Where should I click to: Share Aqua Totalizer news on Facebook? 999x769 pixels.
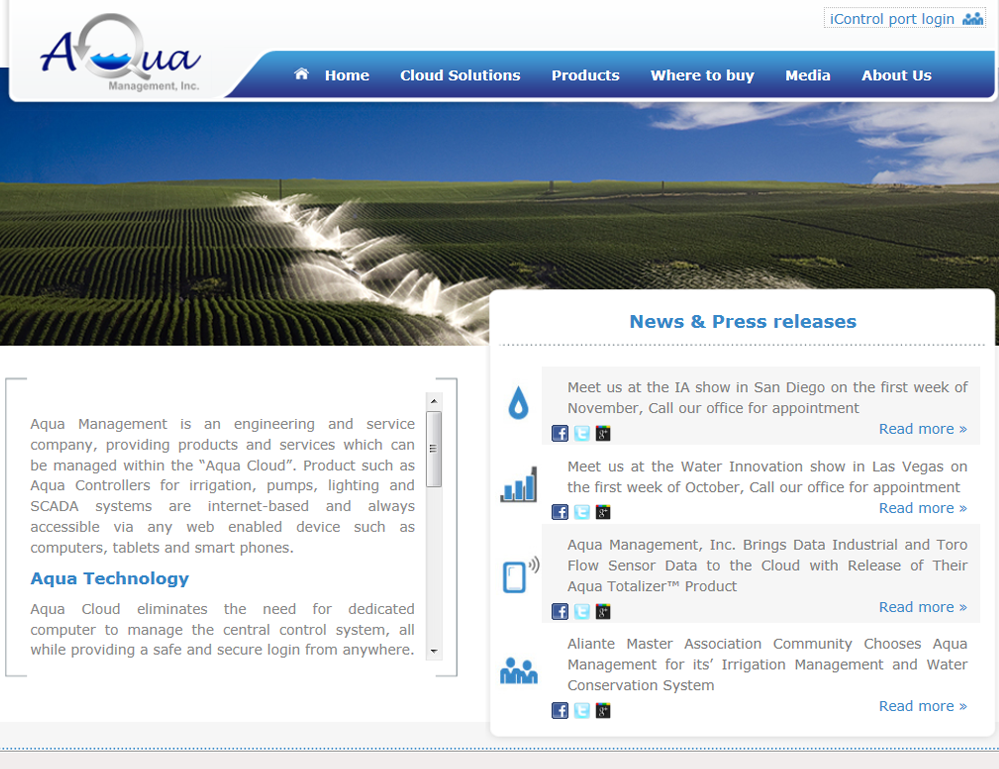point(560,612)
